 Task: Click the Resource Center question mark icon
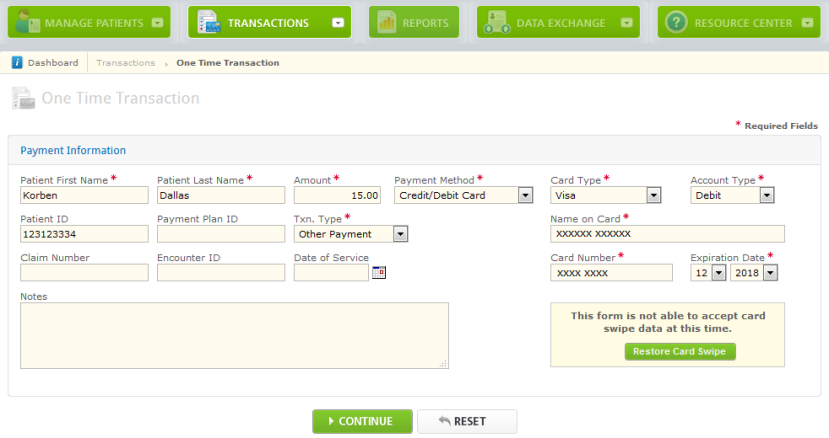[x=676, y=22]
